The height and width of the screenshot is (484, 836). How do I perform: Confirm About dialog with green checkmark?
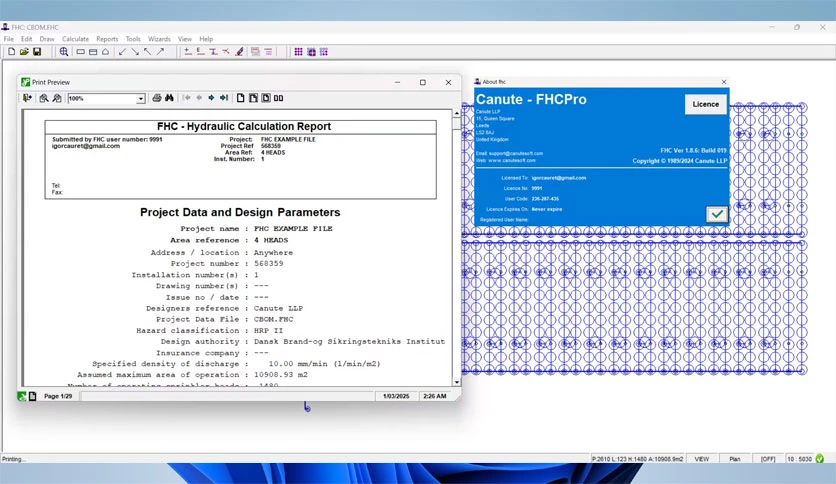pyautogui.click(x=717, y=214)
